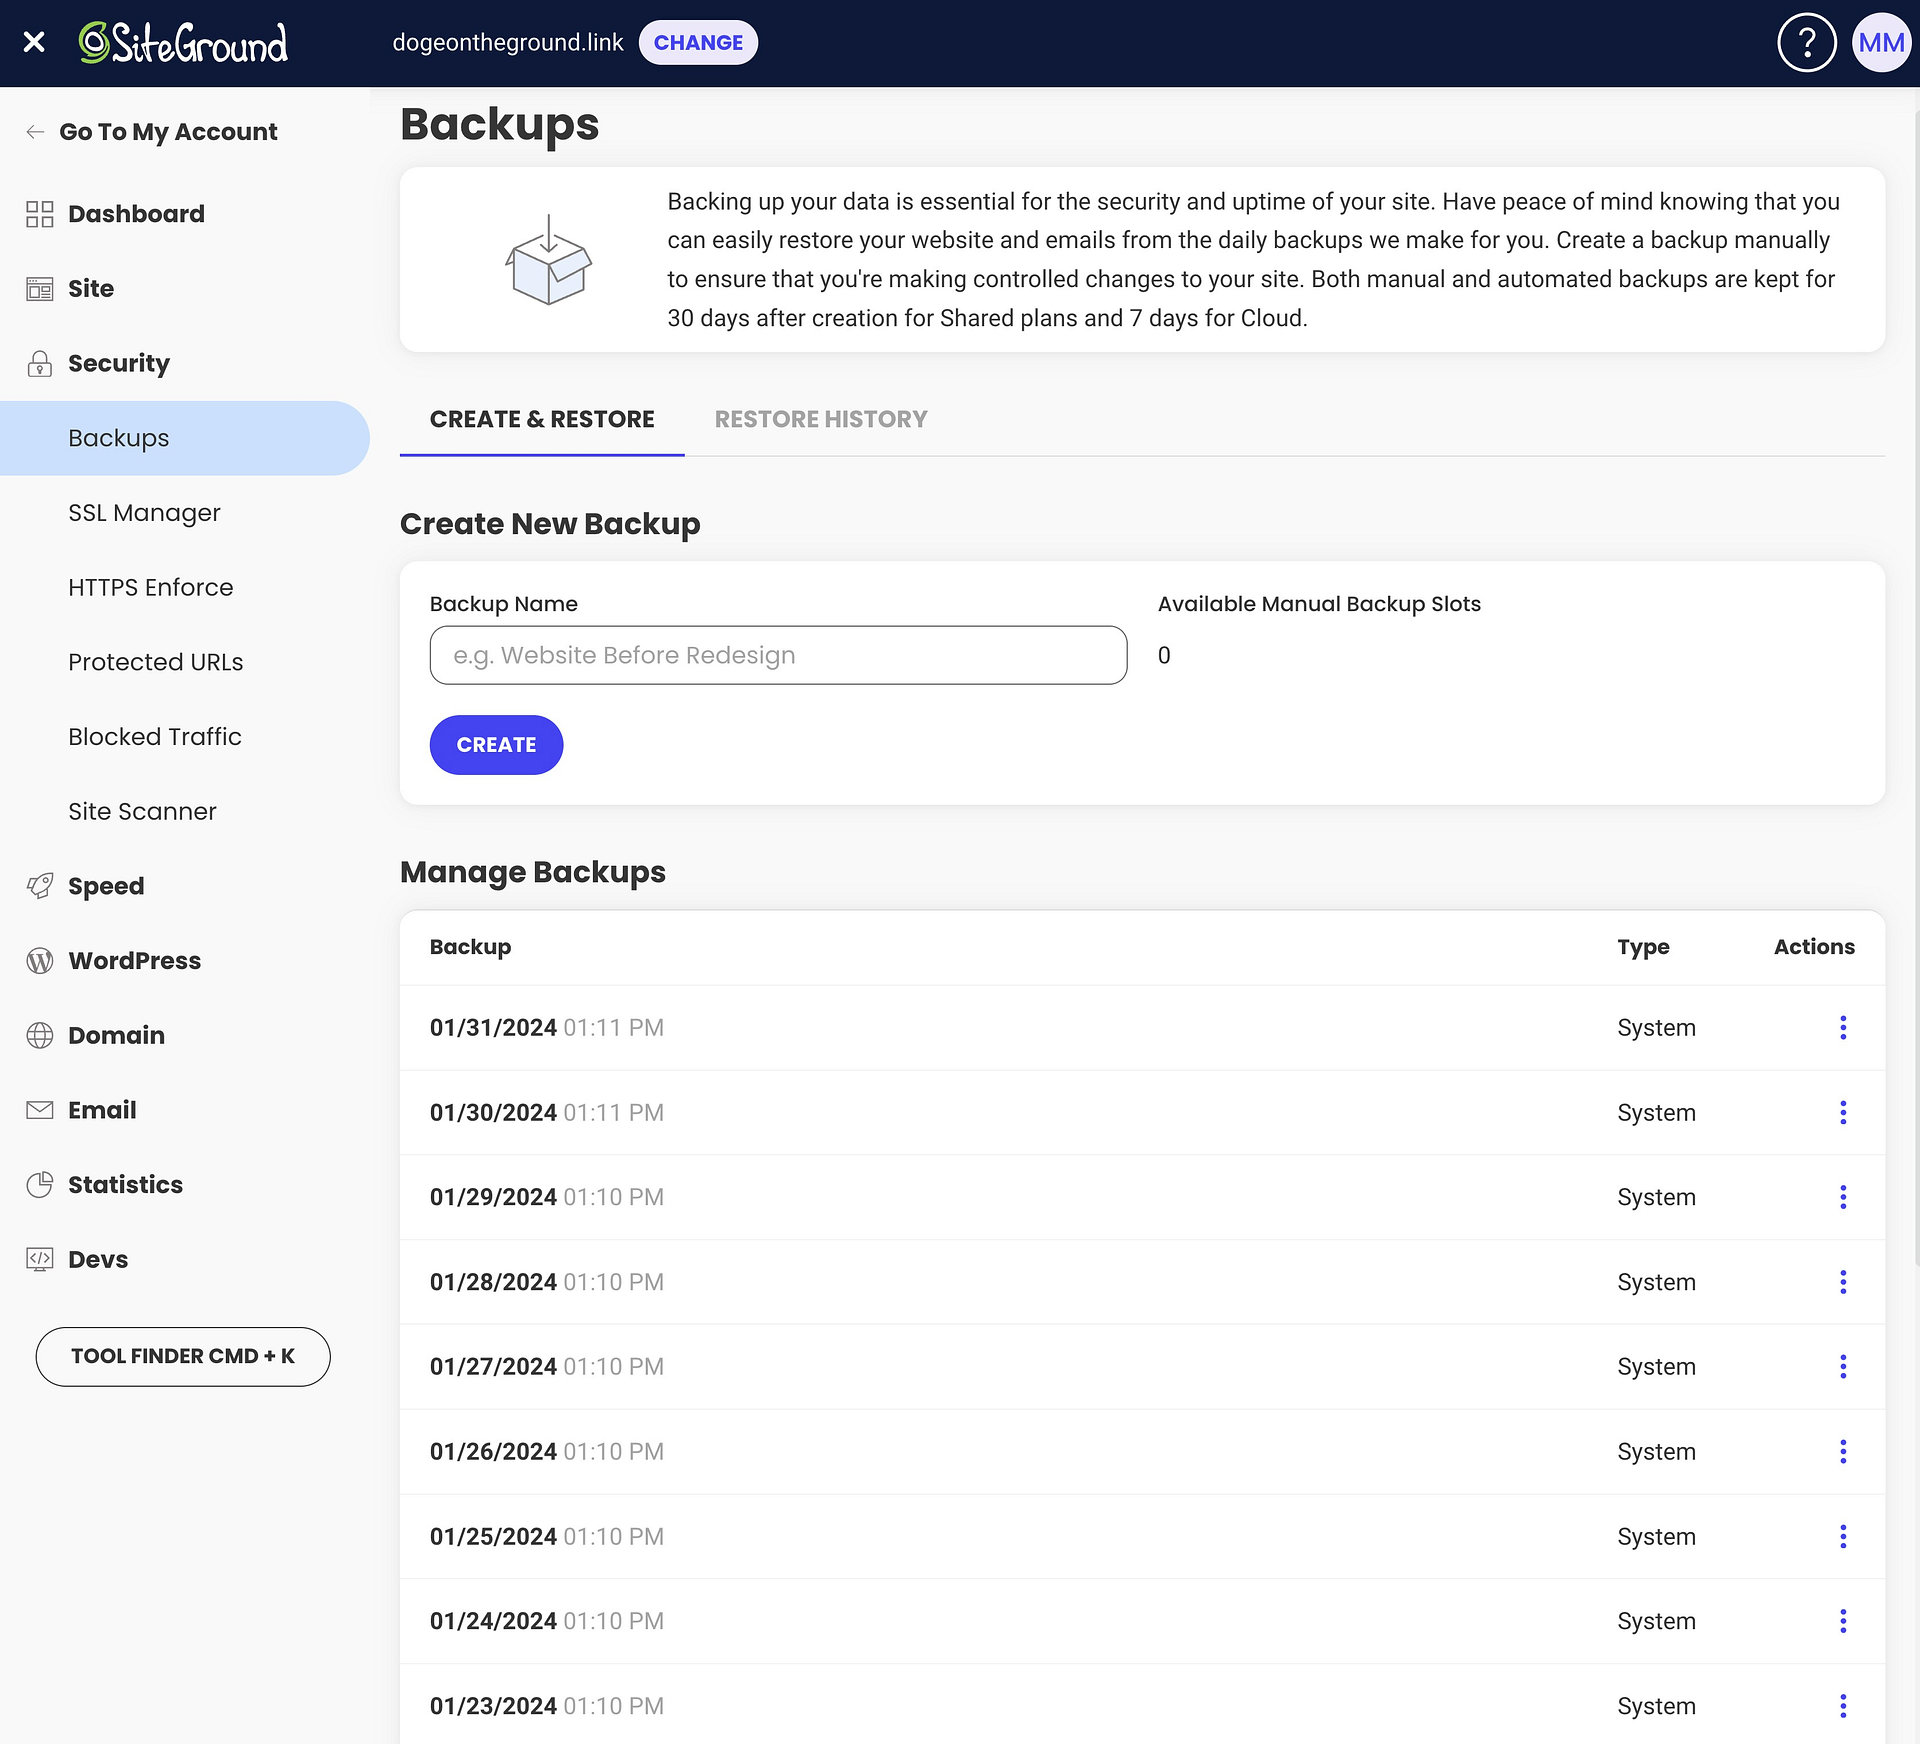Click the WordPress section icon
This screenshot has width=1920, height=1744.
click(40, 960)
